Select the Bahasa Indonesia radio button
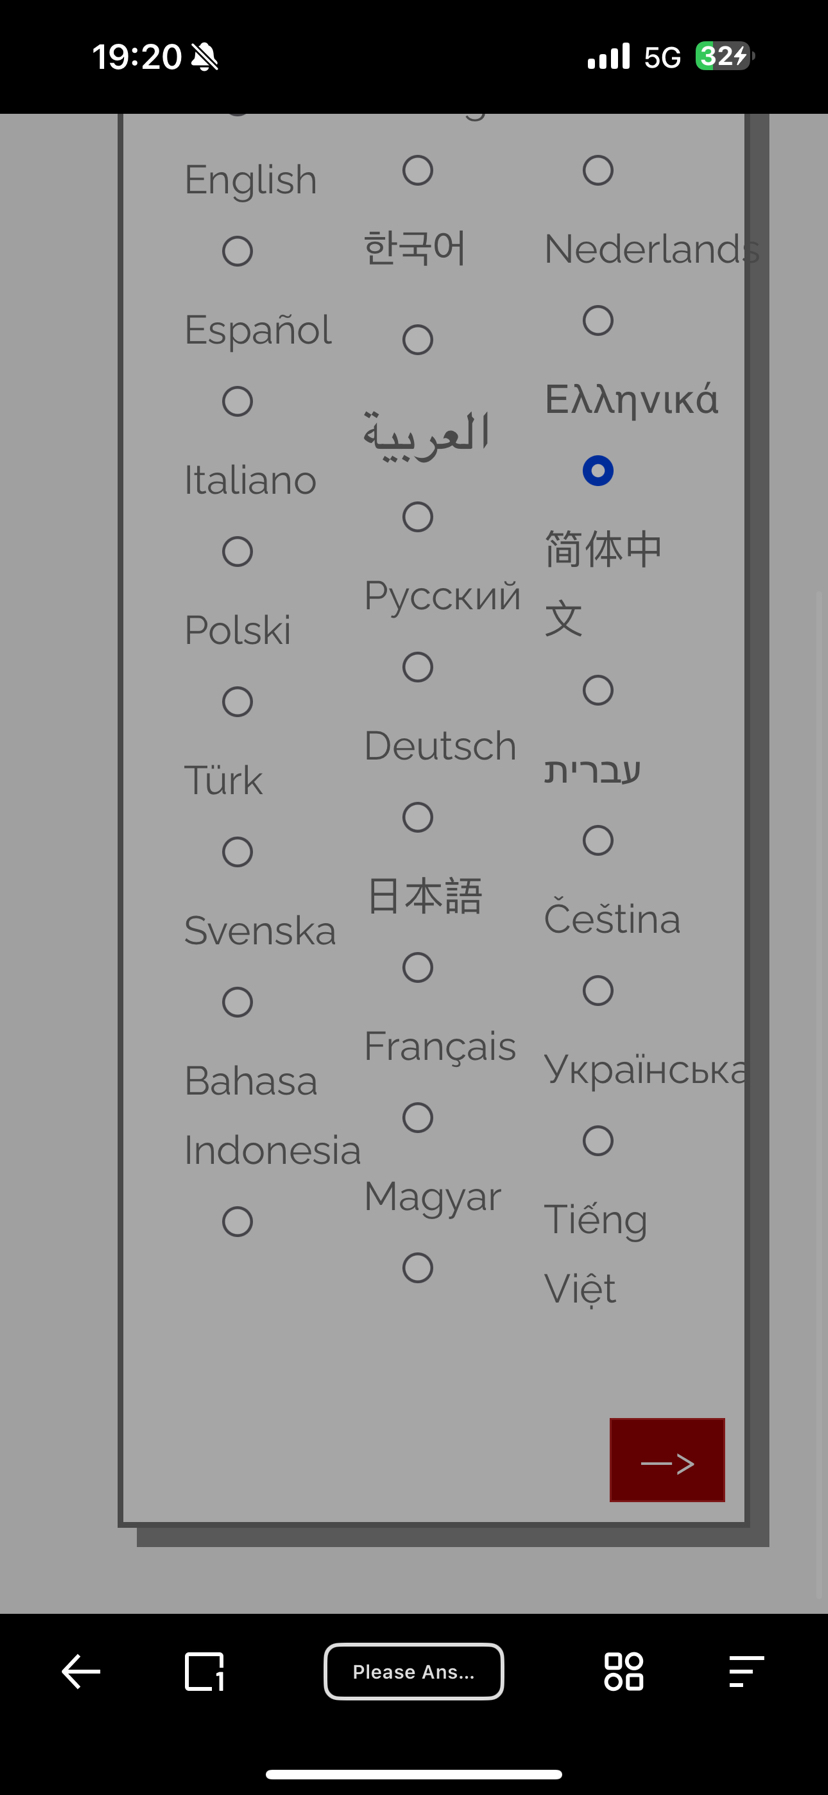Viewport: 828px width, 1795px height. tap(237, 1221)
